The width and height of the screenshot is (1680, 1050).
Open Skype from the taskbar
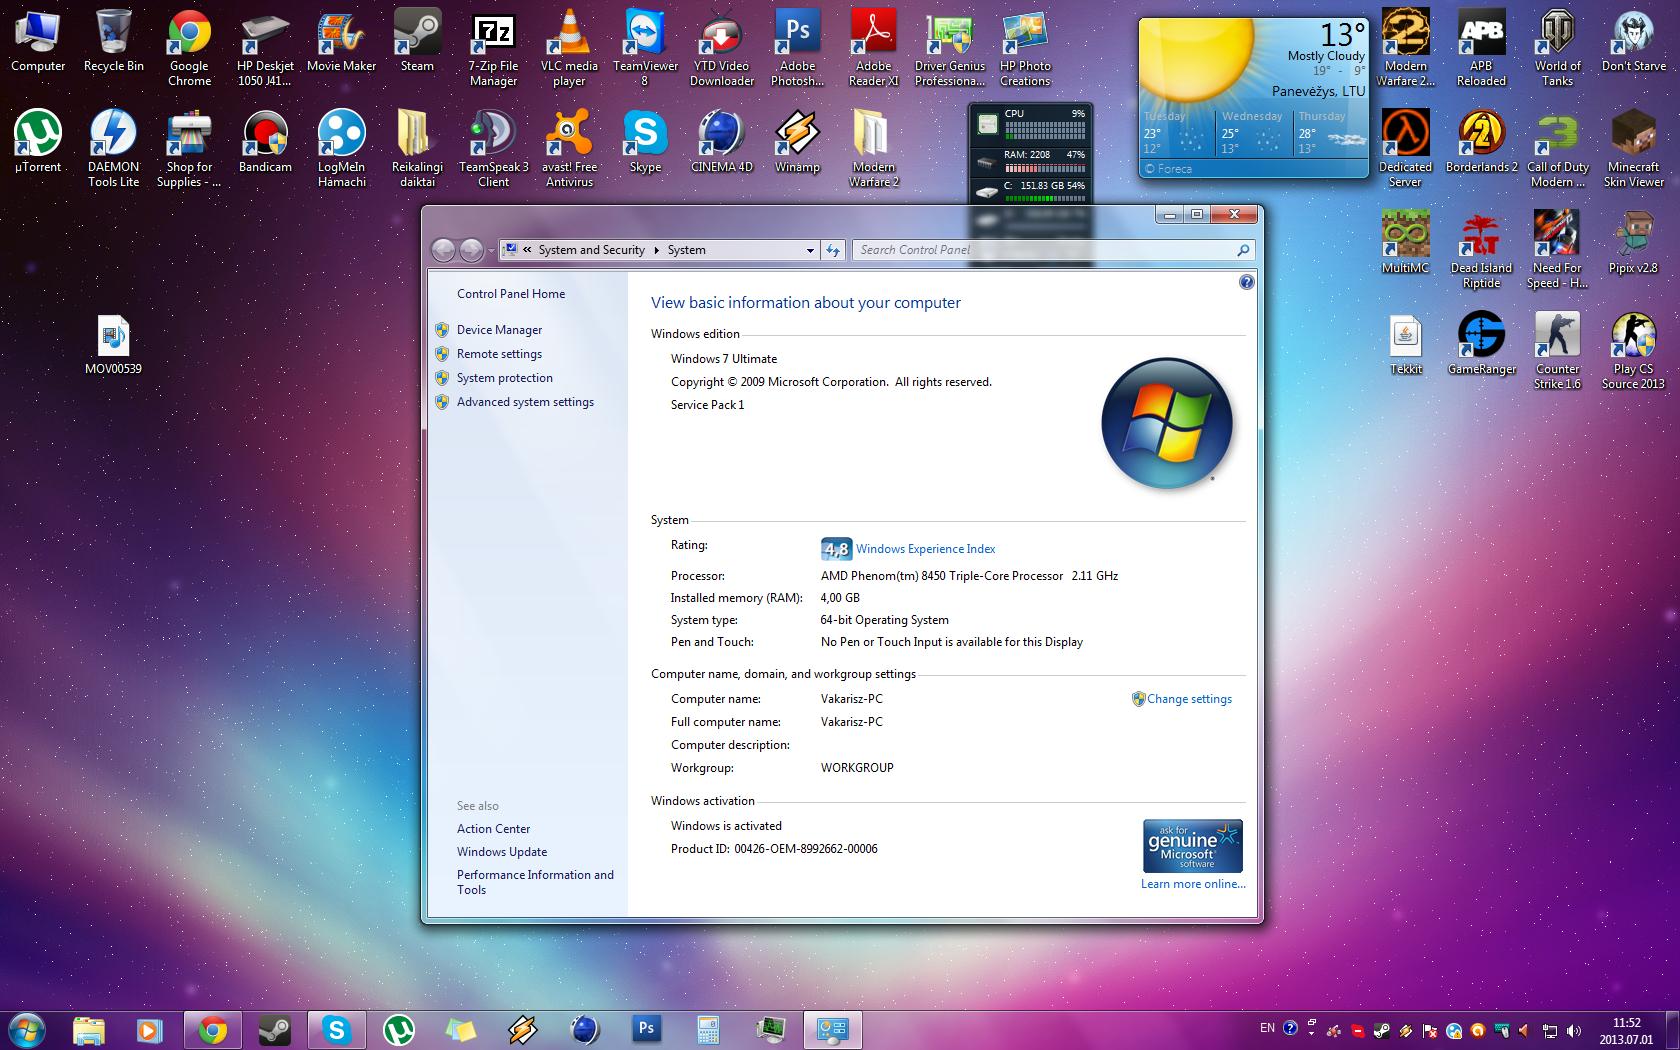click(x=336, y=1029)
